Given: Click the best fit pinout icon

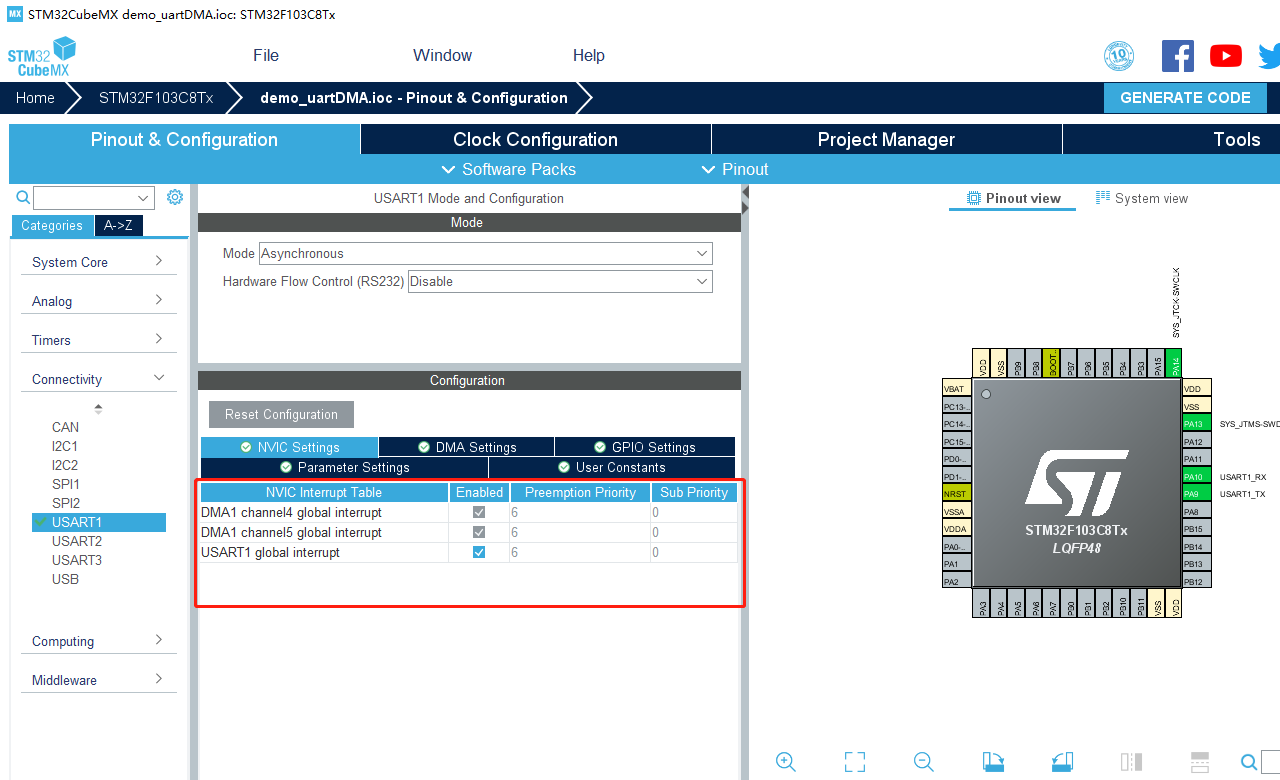Looking at the screenshot, I should click(x=855, y=762).
